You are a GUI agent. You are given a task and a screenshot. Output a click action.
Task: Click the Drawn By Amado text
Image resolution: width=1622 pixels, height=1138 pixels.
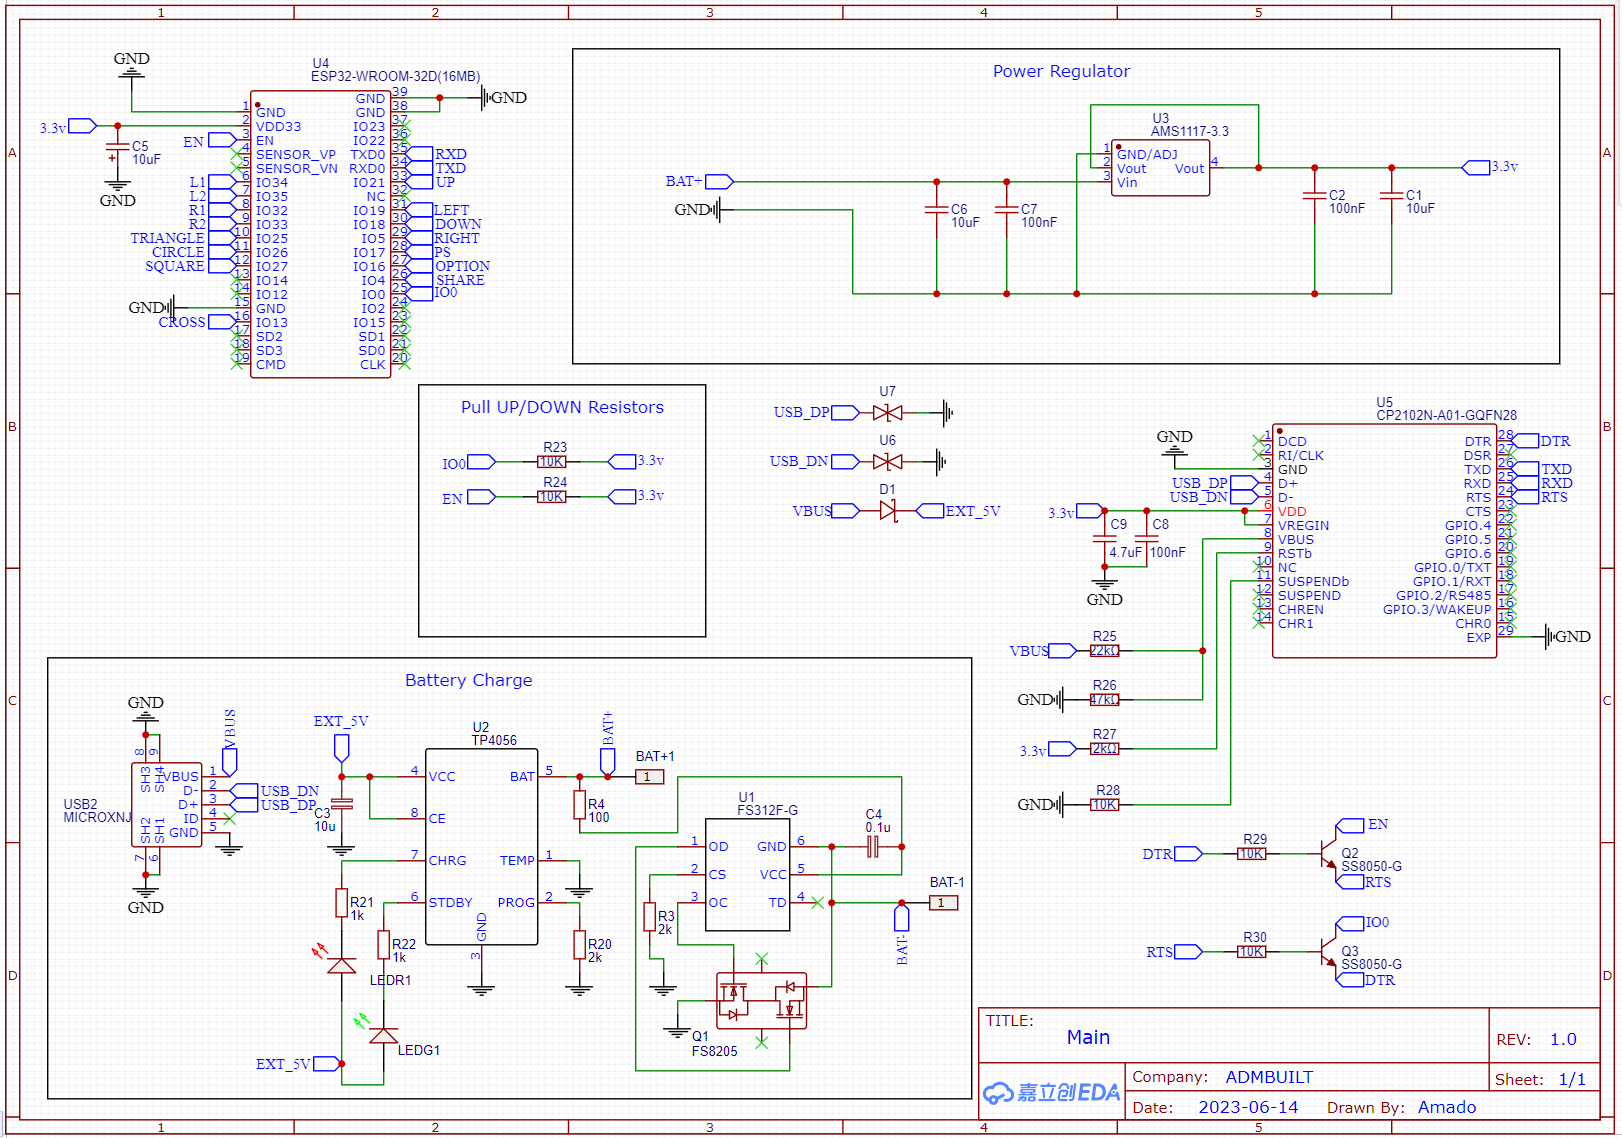click(x=1447, y=1107)
